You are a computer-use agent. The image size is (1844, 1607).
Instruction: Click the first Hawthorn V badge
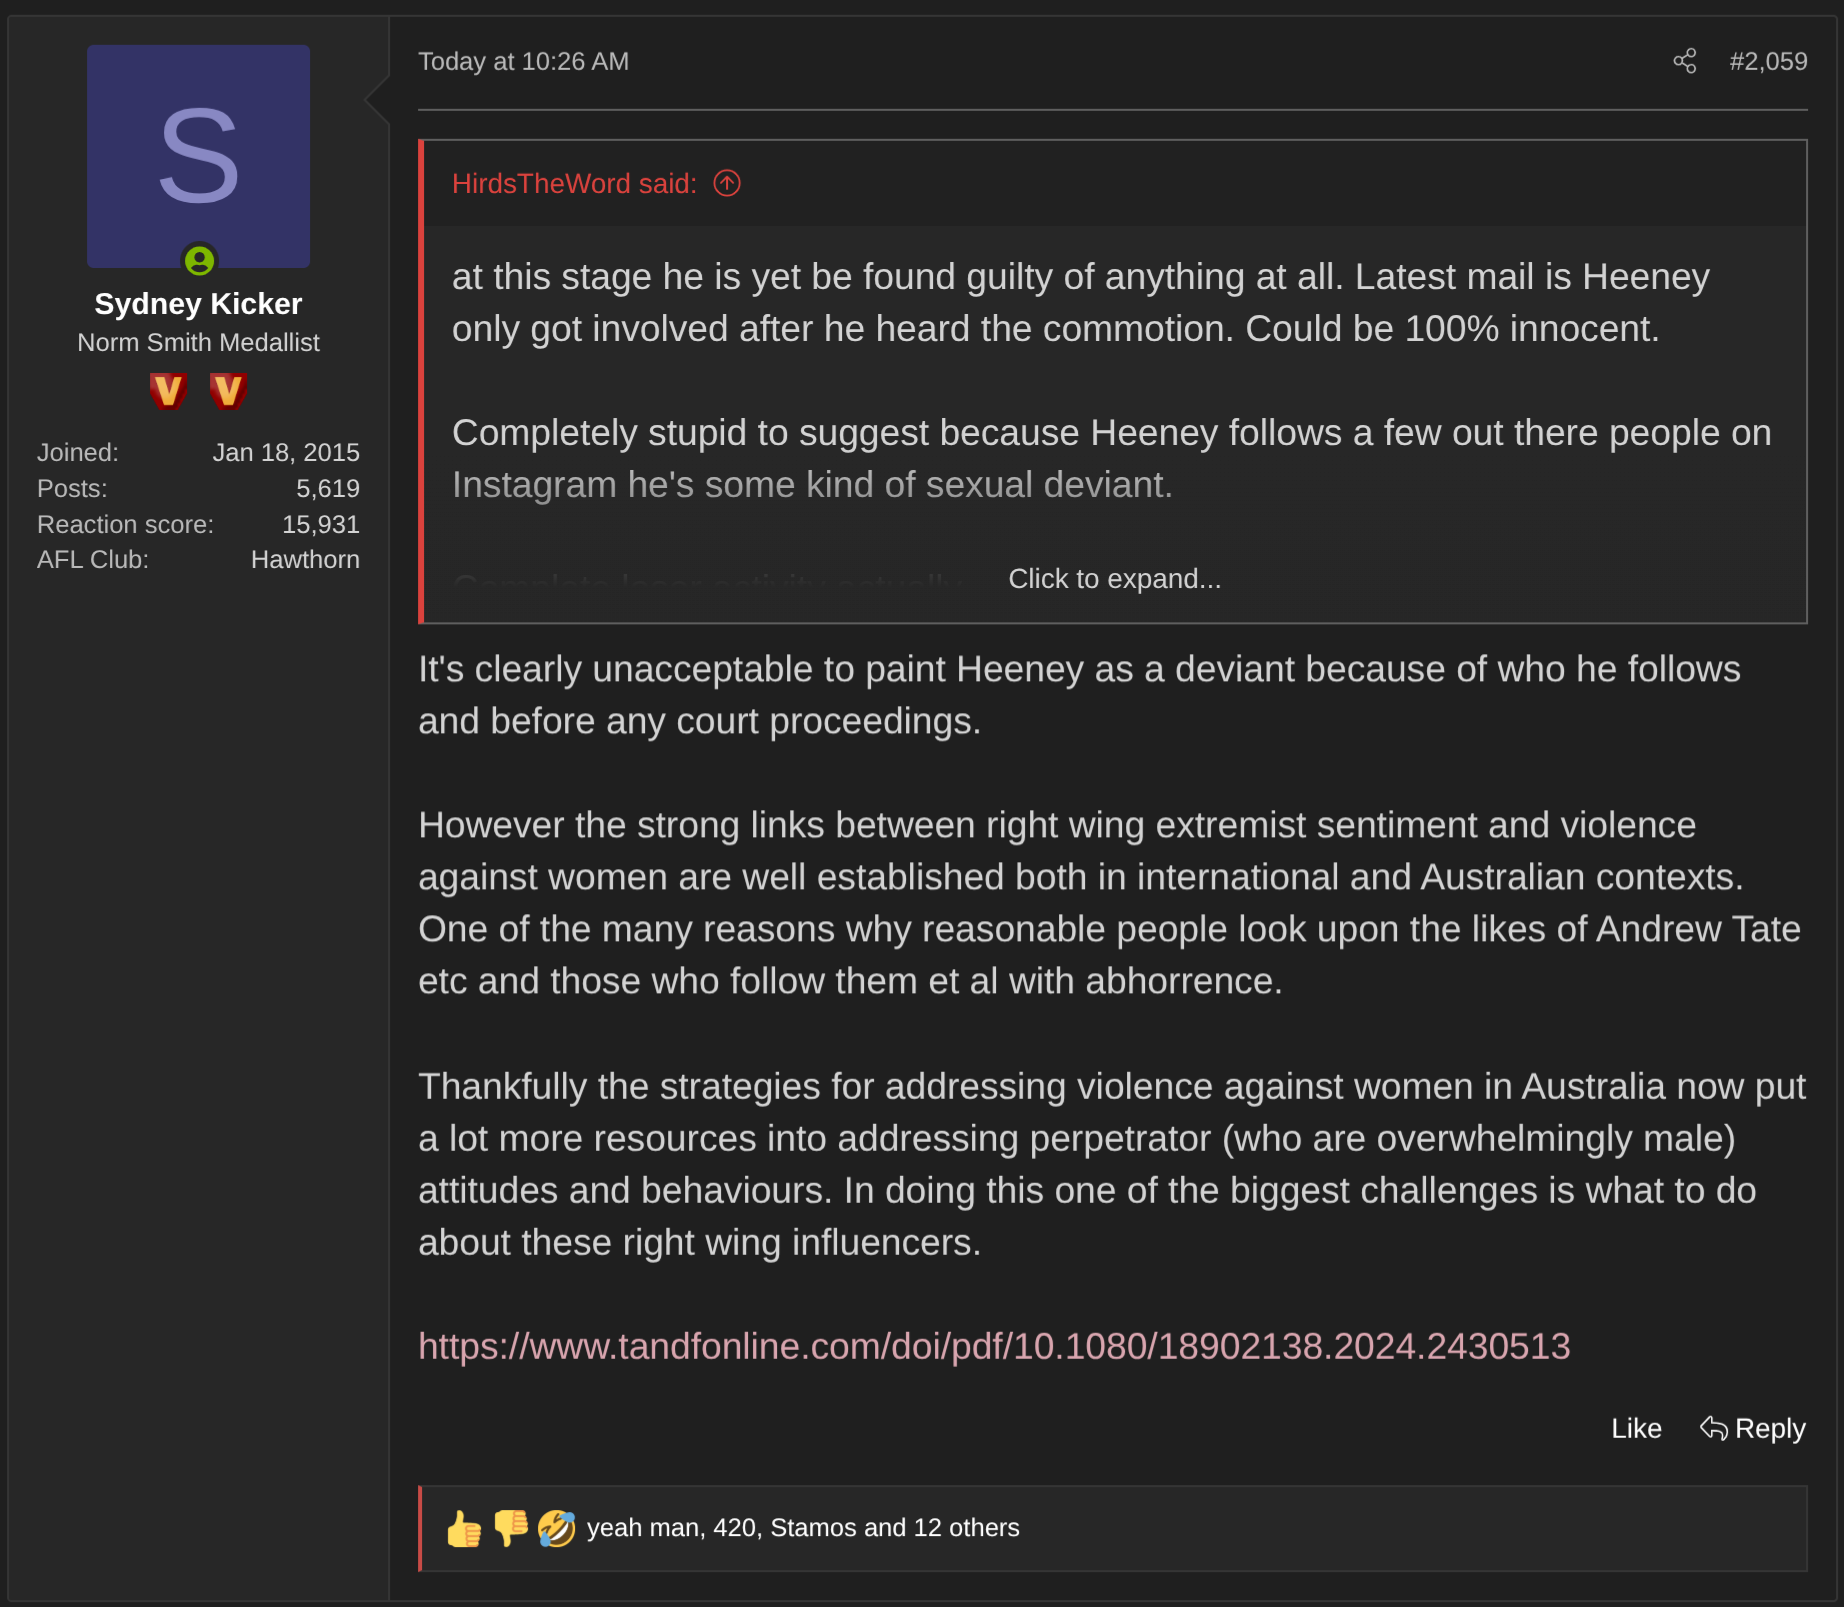coord(168,390)
